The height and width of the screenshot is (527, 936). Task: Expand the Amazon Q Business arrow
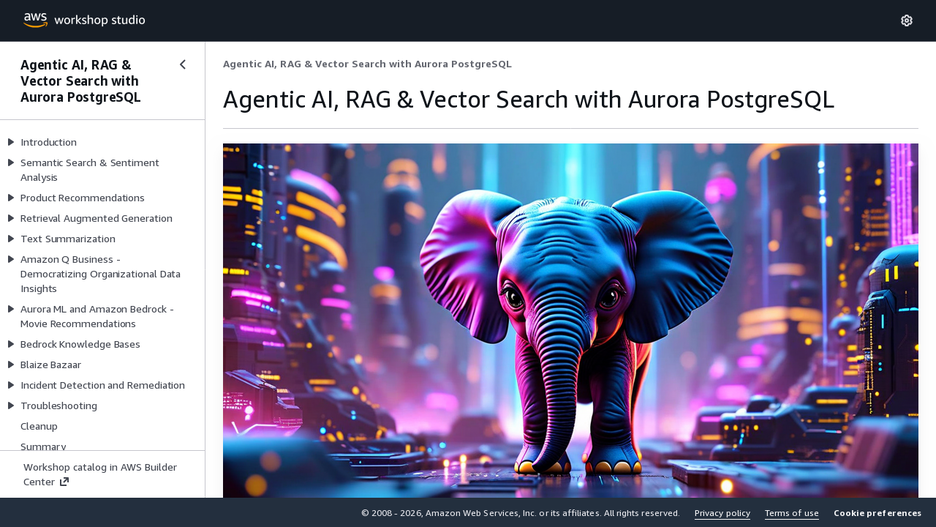tap(11, 259)
